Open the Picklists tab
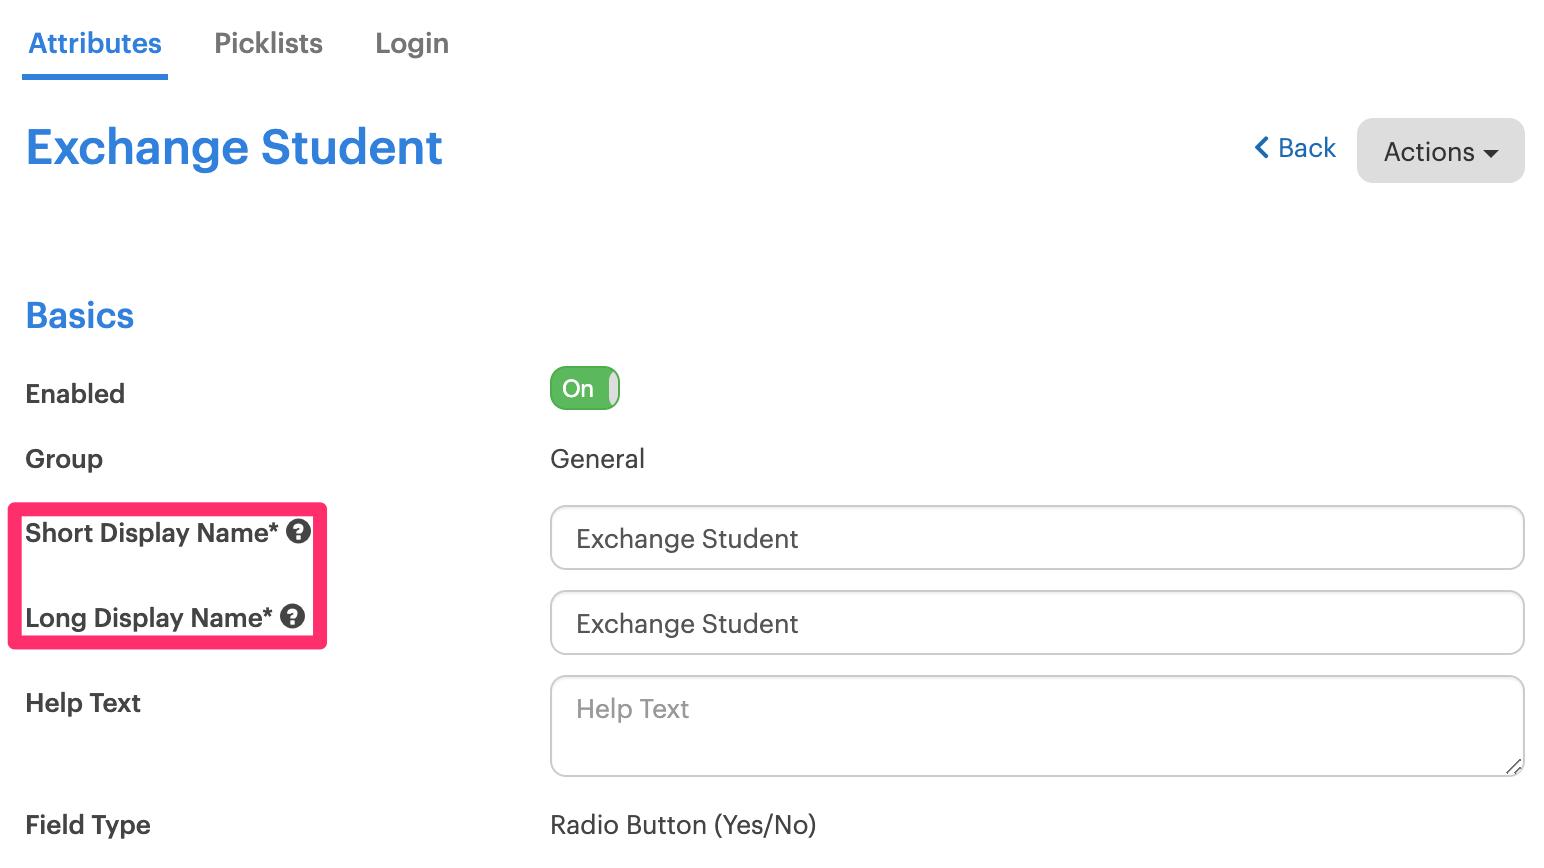 point(268,44)
